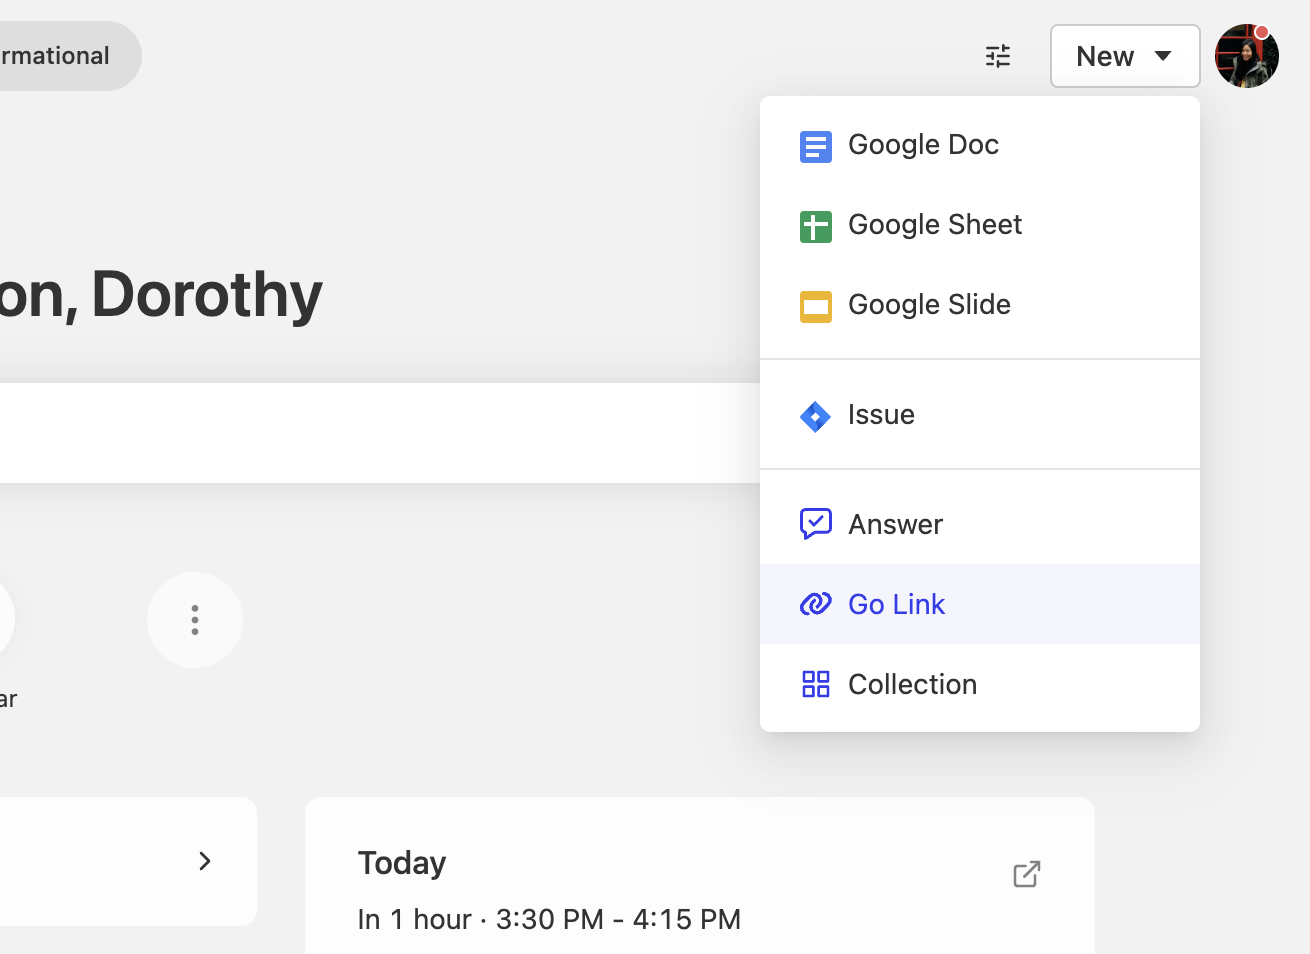Choose Collection from the New menu
The width and height of the screenshot is (1310, 954).
[912, 685]
